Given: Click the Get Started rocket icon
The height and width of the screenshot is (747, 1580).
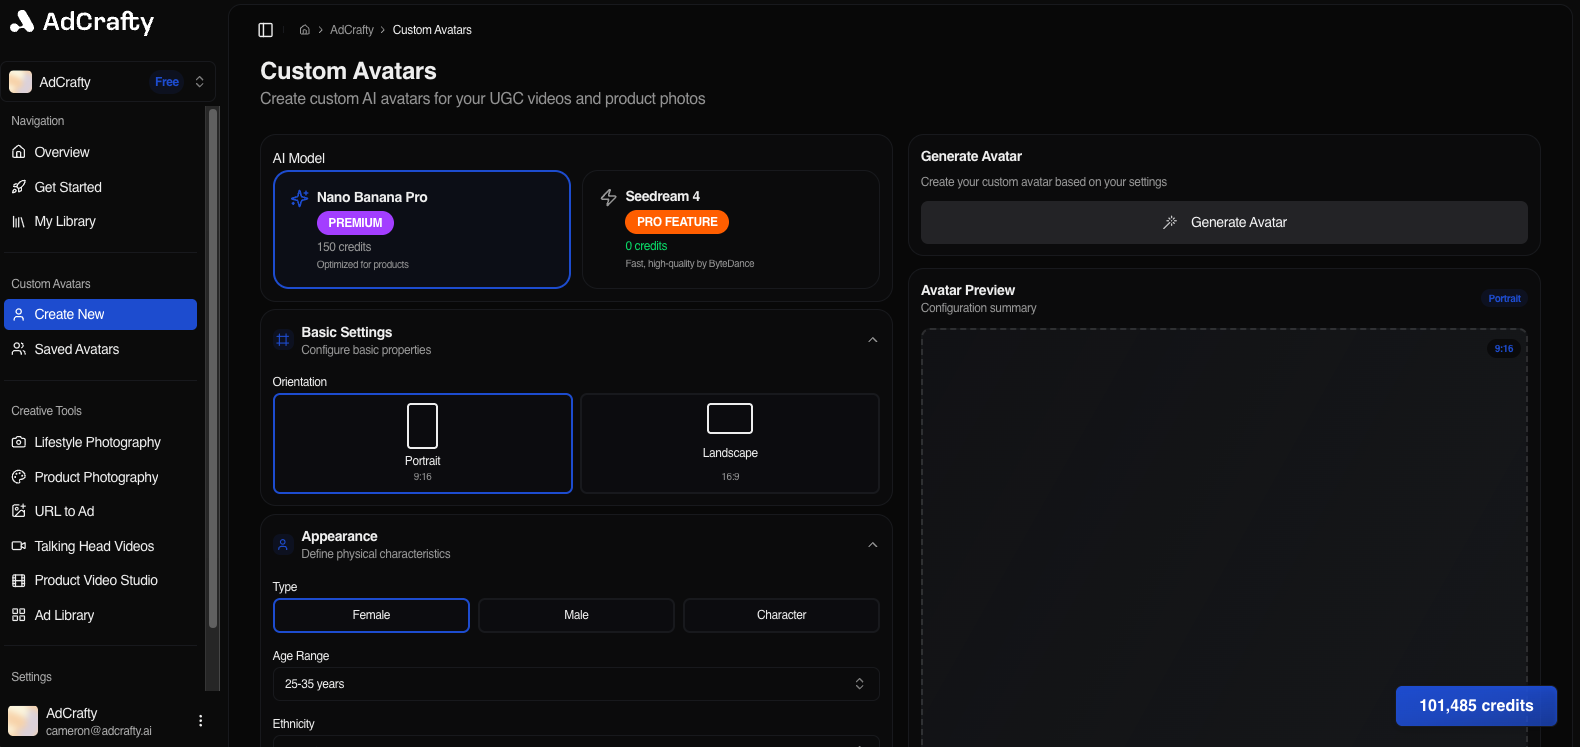Looking at the screenshot, I should [19, 187].
